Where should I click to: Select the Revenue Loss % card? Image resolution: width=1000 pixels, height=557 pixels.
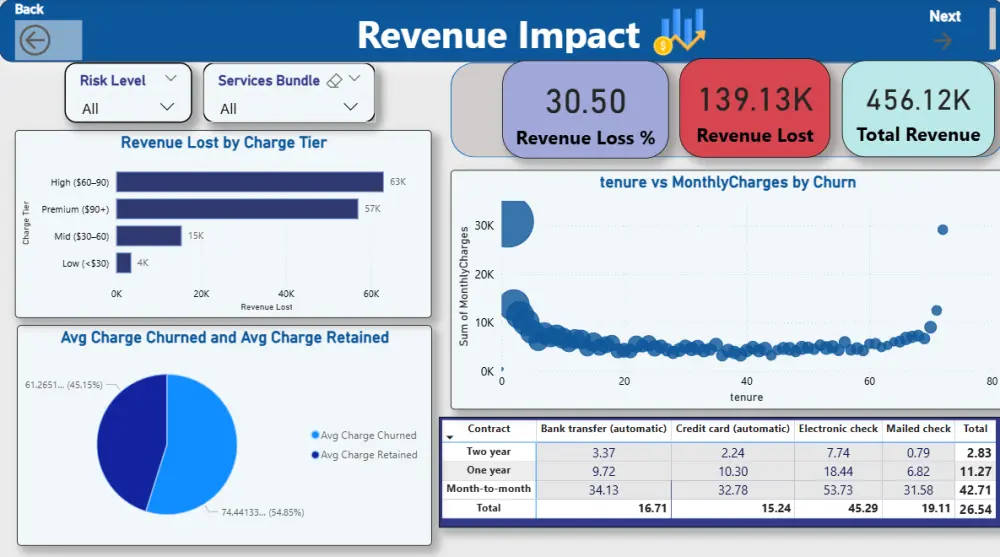[585, 110]
